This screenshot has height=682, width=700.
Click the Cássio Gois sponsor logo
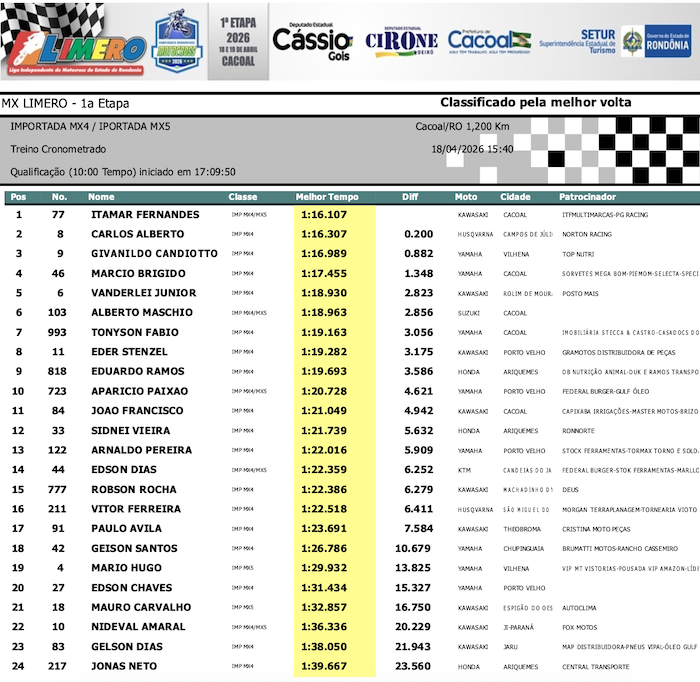[x=312, y=42]
